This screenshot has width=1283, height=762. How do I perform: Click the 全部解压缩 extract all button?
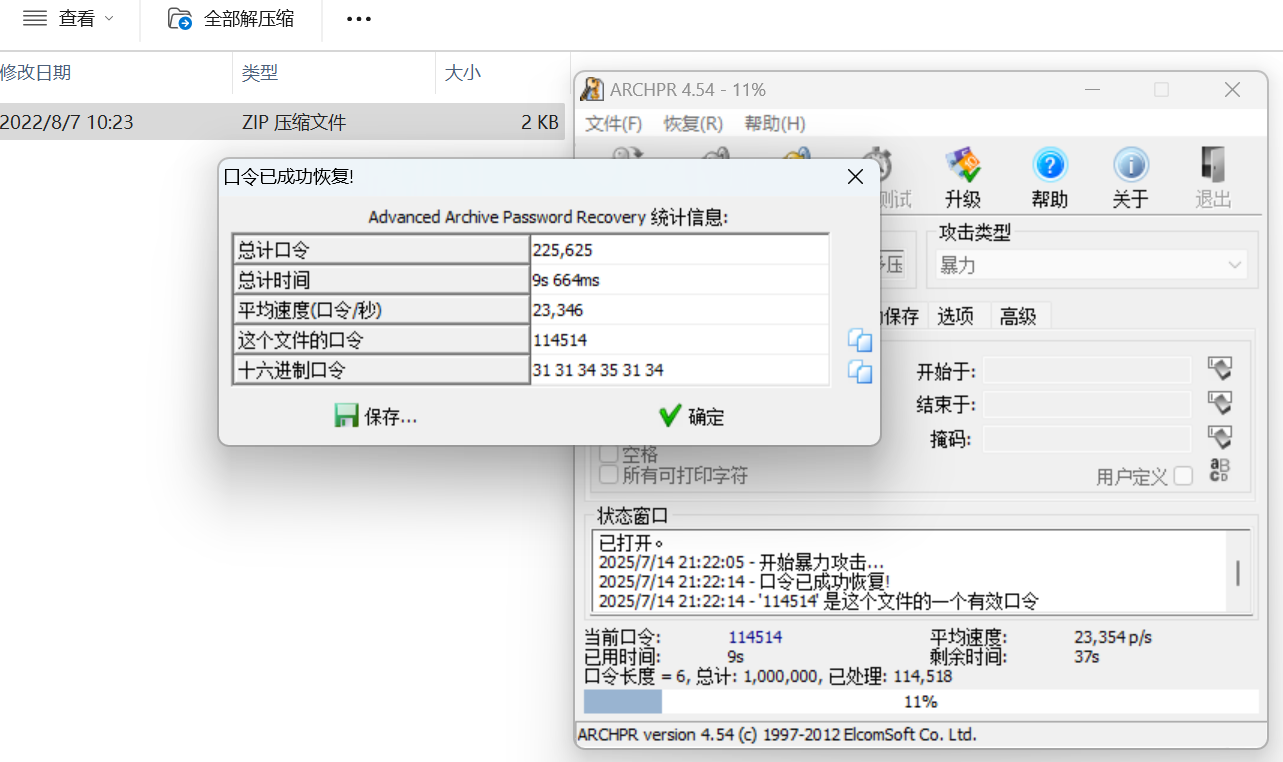pos(231,19)
